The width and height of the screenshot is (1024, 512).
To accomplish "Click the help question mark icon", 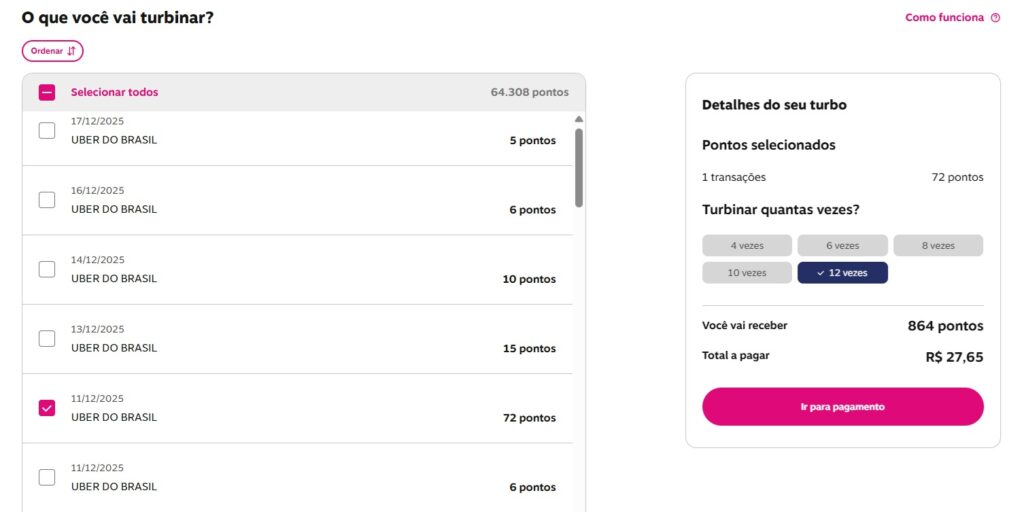I will pos(995,18).
